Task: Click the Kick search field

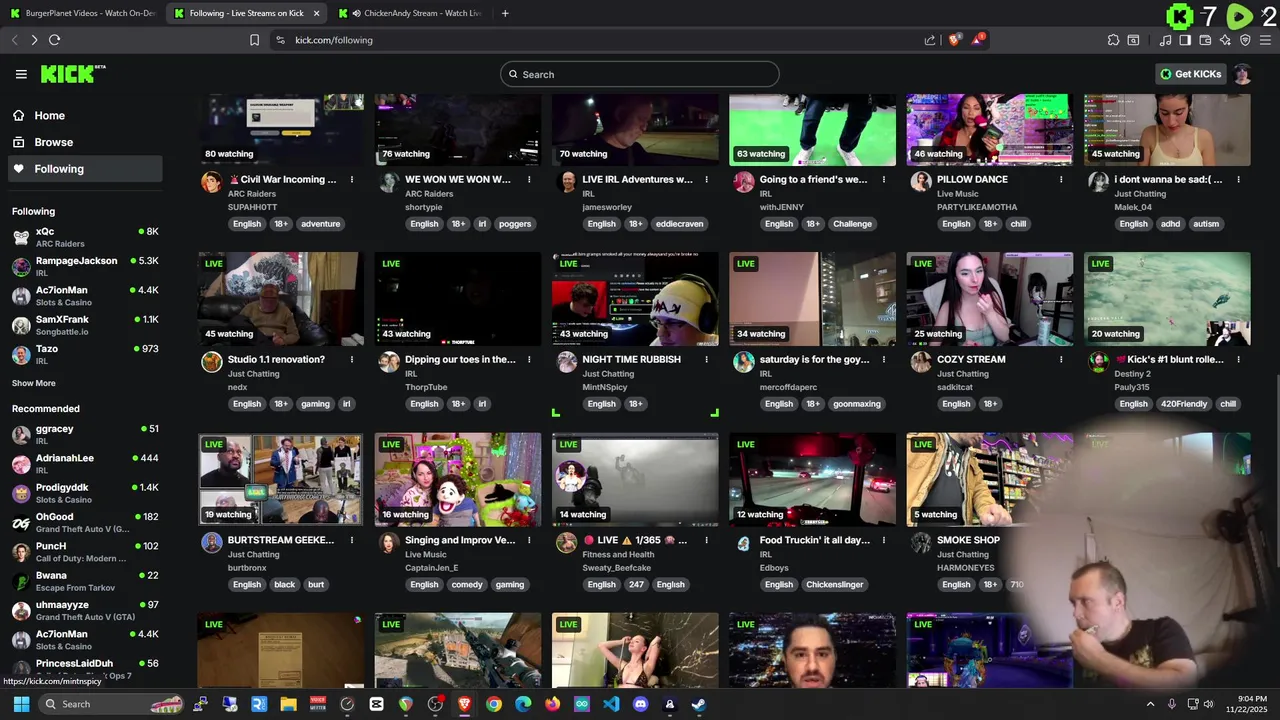Action: (x=640, y=74)
